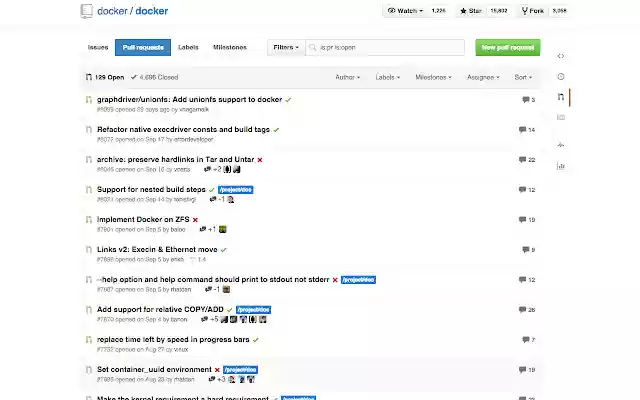This screenshot has width=640, height=400.
Task: Star the docker repository
Action: point(471,11)
